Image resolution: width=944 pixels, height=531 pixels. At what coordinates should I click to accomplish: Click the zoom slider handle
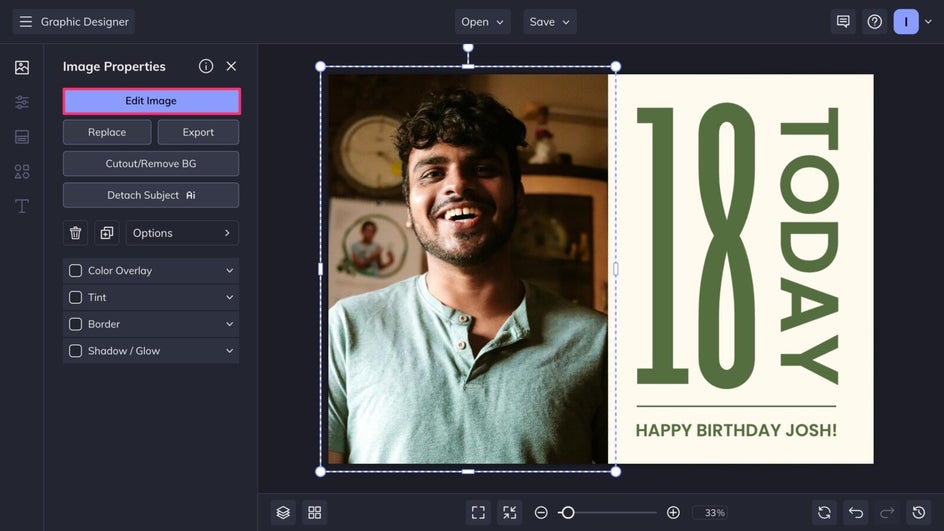[567, 512]
